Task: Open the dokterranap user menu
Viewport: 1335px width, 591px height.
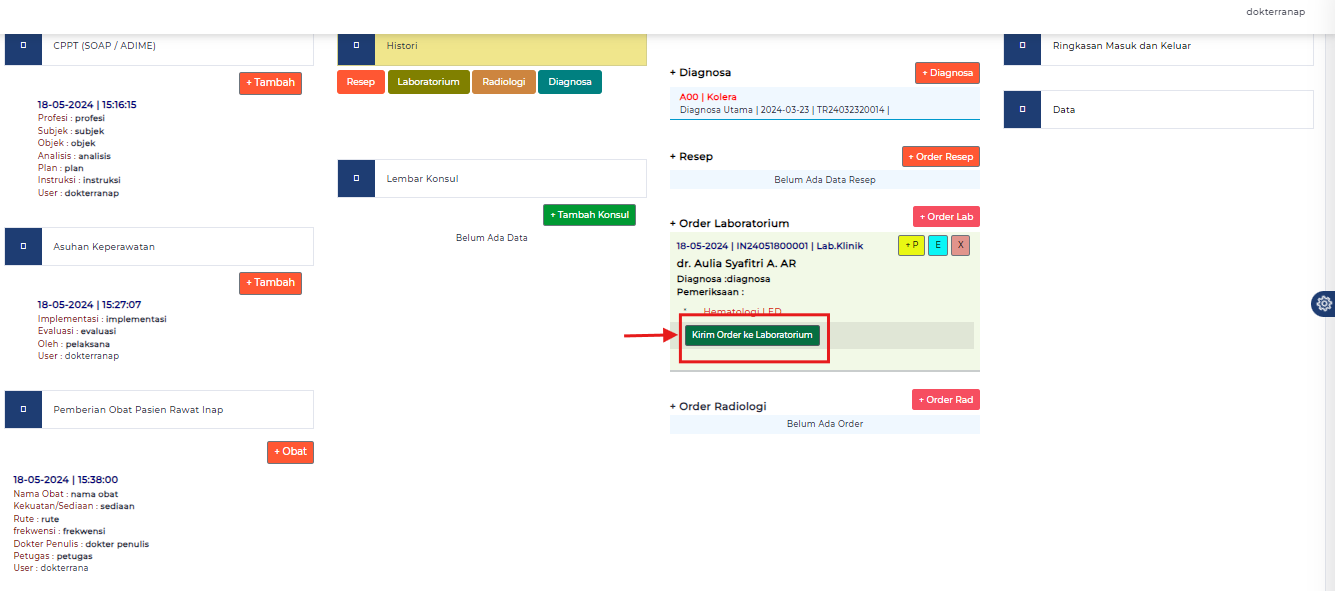Action: point(1275,12)
